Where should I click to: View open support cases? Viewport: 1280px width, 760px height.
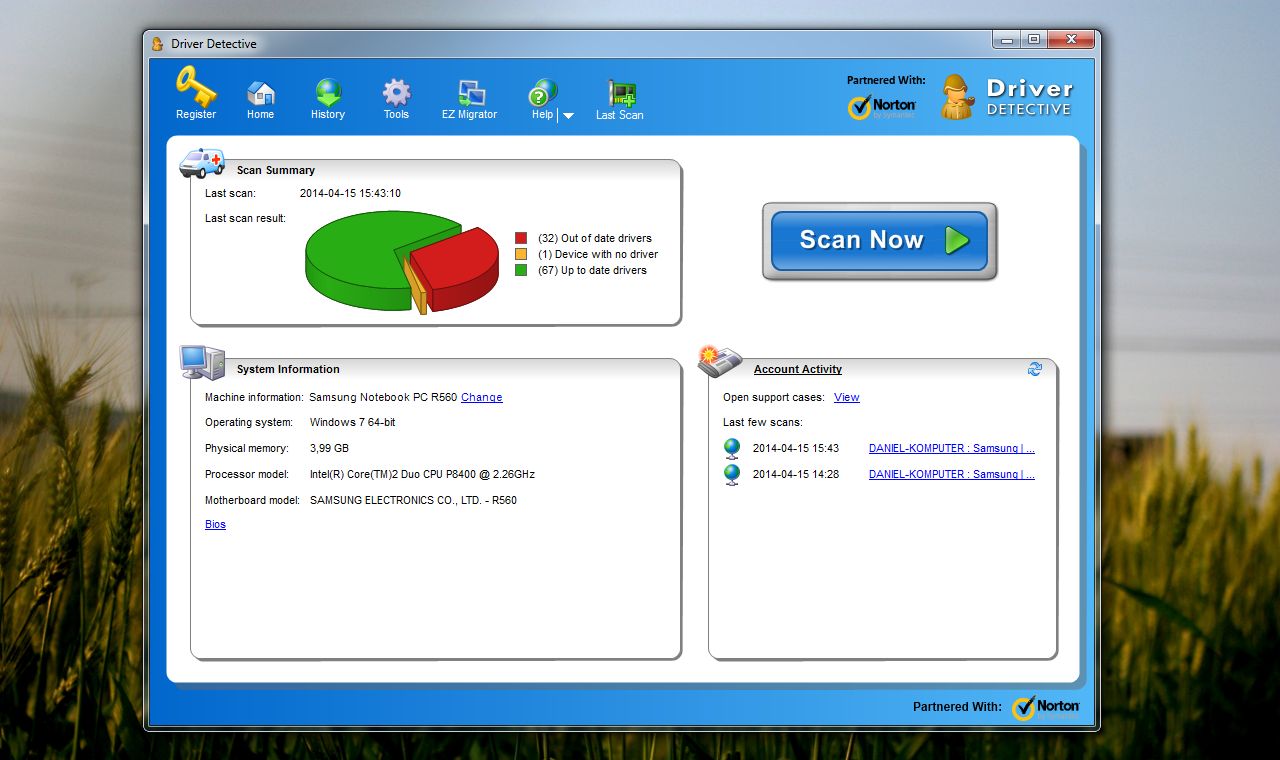tap(846, 397)
